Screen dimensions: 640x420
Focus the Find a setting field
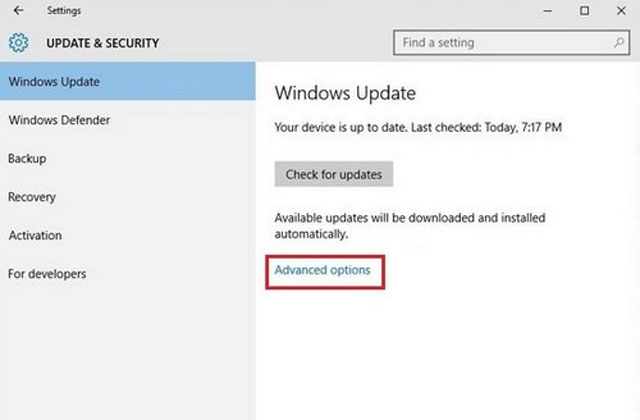[x=511, y=42]
